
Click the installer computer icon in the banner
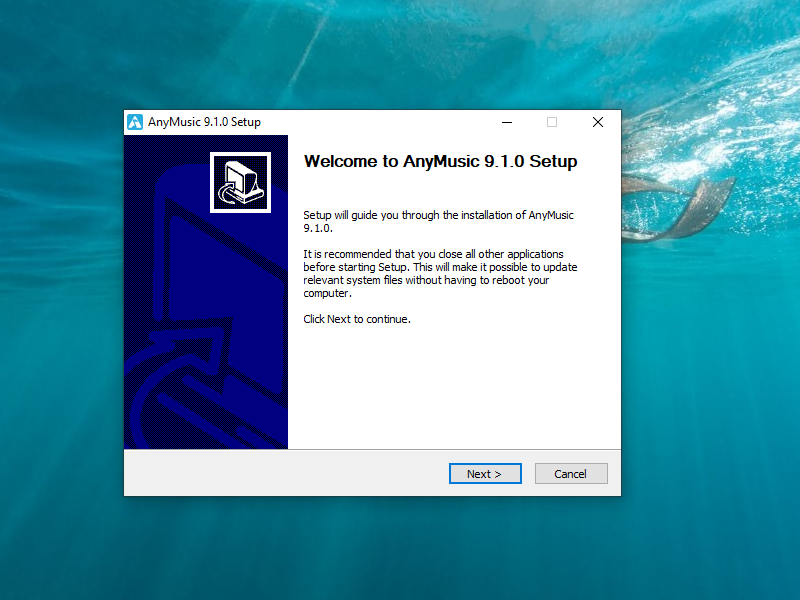pyautogui.click(x=240, y=182)
